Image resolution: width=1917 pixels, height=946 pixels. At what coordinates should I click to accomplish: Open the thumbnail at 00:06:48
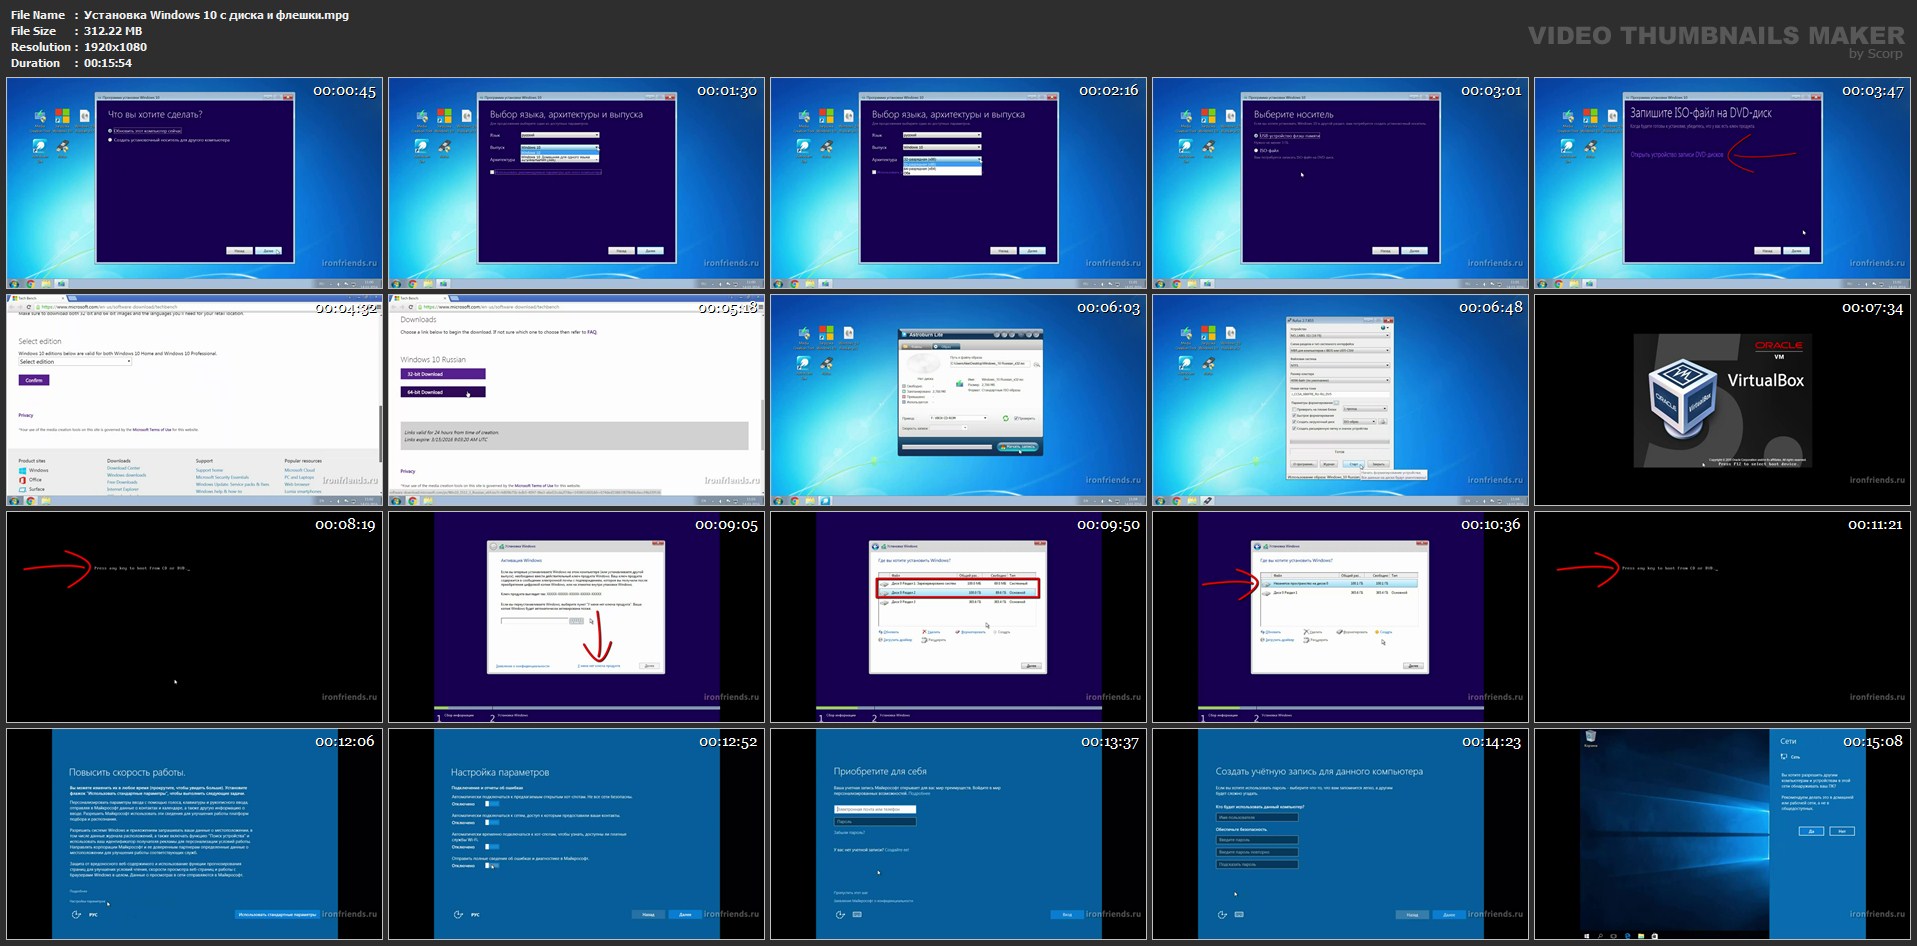point(1340,400)
